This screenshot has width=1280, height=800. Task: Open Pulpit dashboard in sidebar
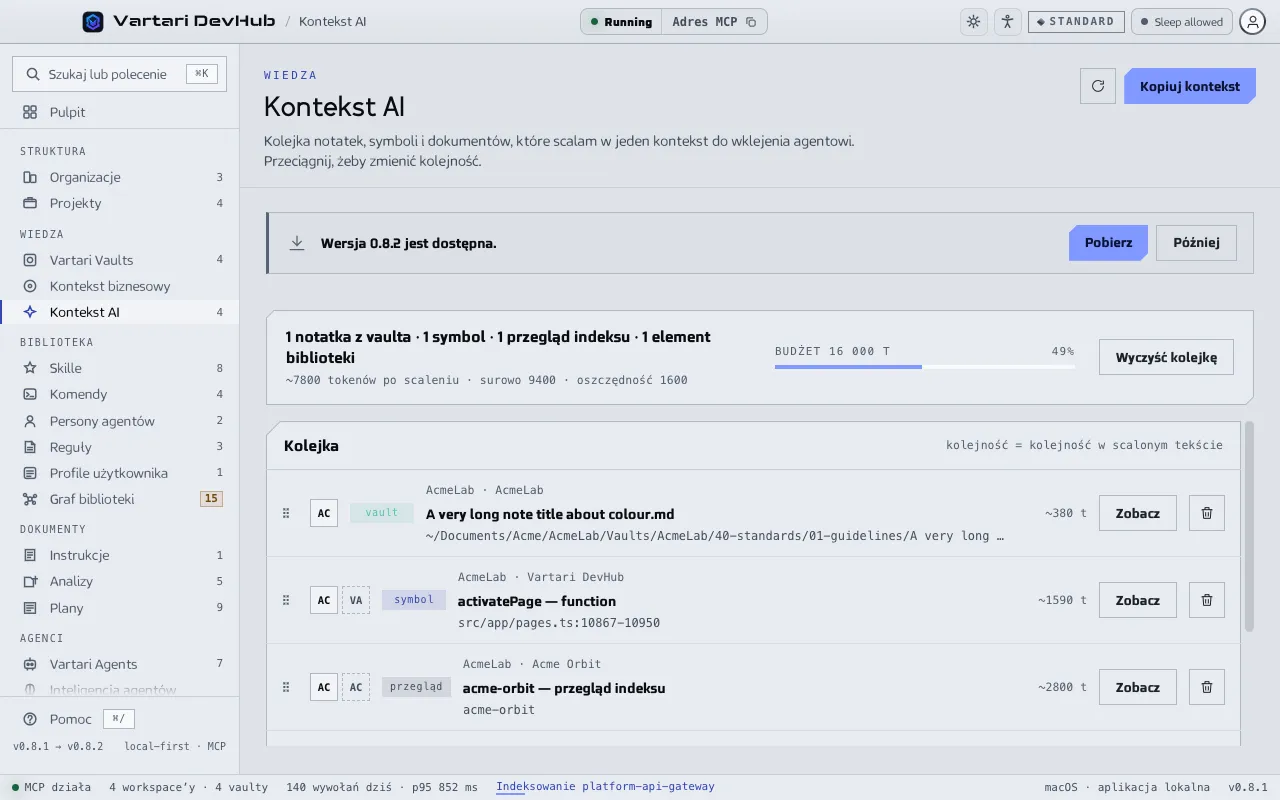click(x=120, y=112)
